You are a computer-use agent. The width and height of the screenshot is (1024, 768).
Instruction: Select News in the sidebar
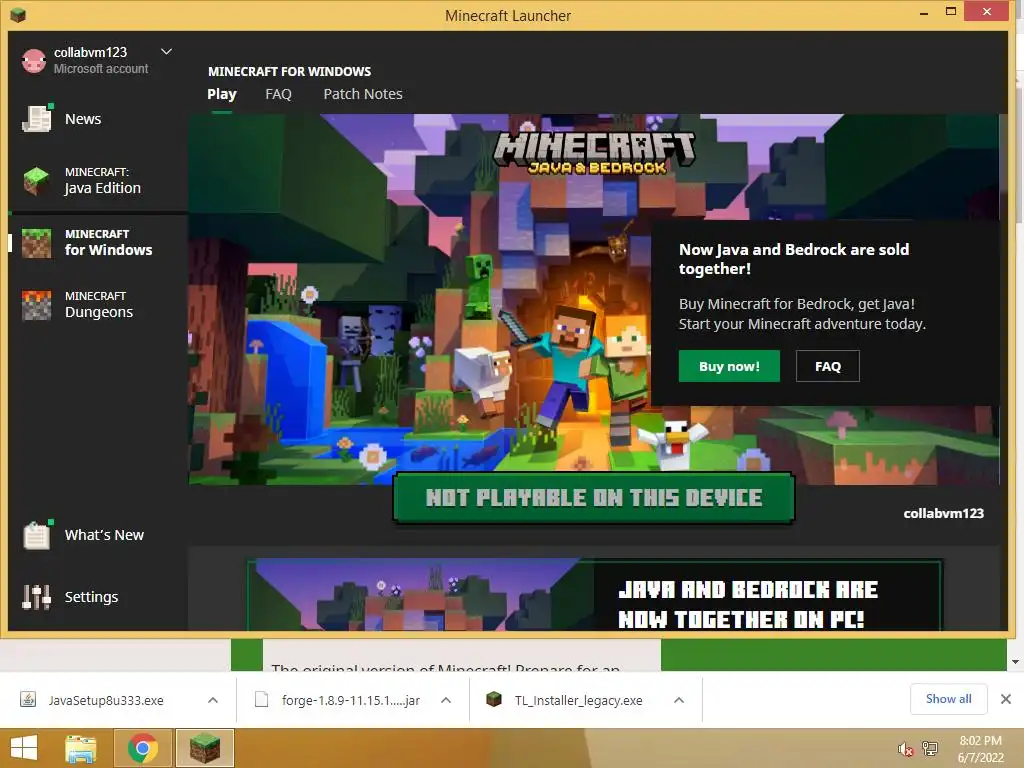click(83, 119)
